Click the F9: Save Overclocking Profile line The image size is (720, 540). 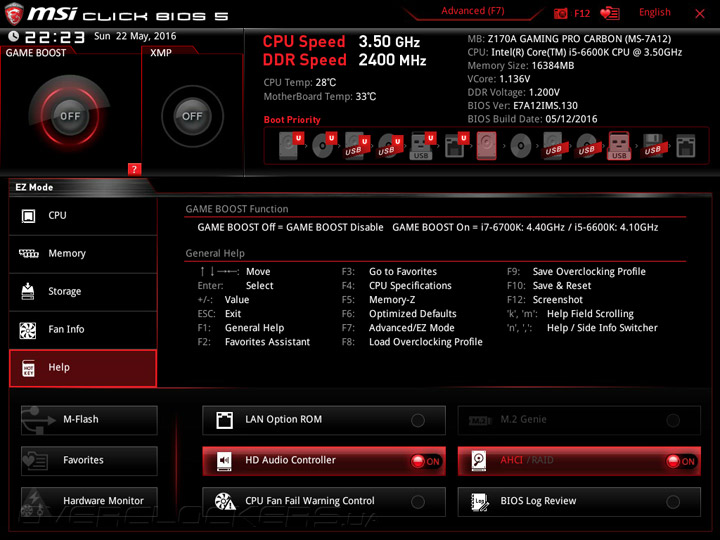tap(576, 272)
